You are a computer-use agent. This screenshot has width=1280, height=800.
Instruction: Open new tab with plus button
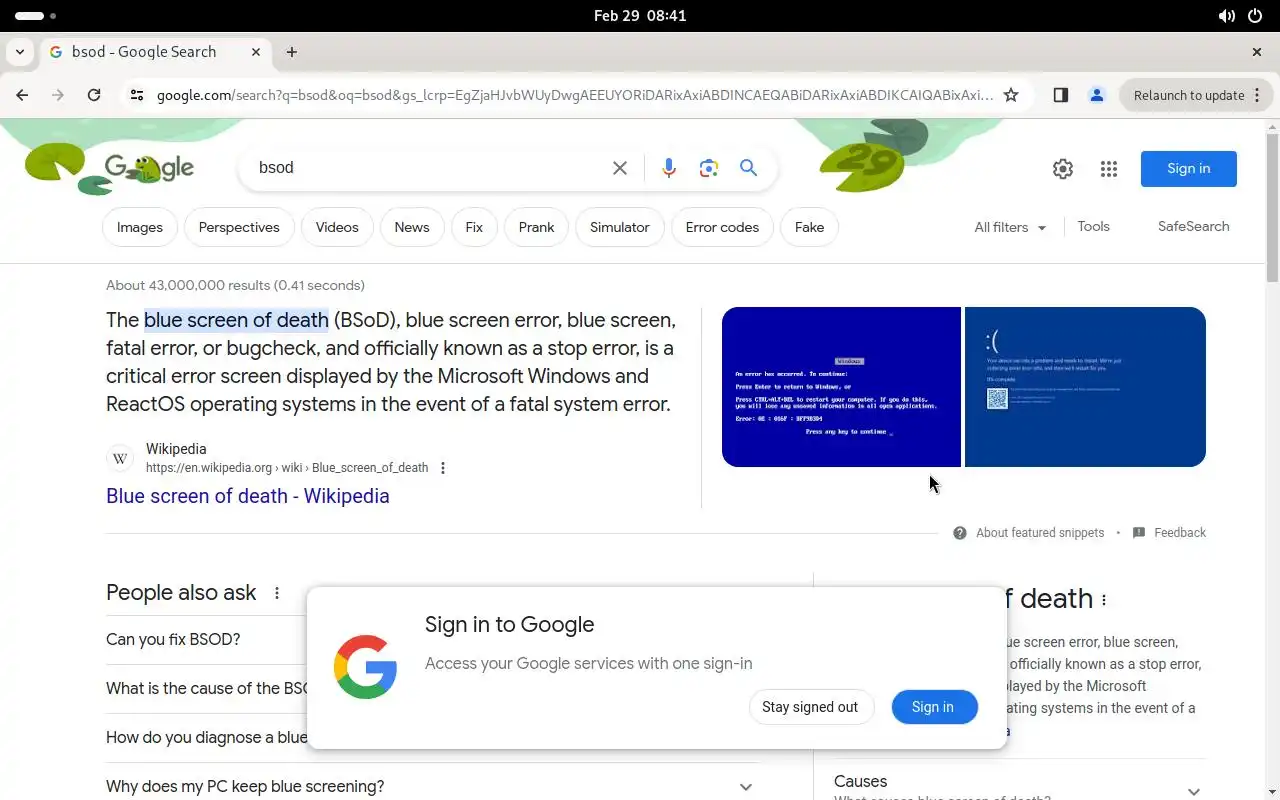click(x=292, y=52)
